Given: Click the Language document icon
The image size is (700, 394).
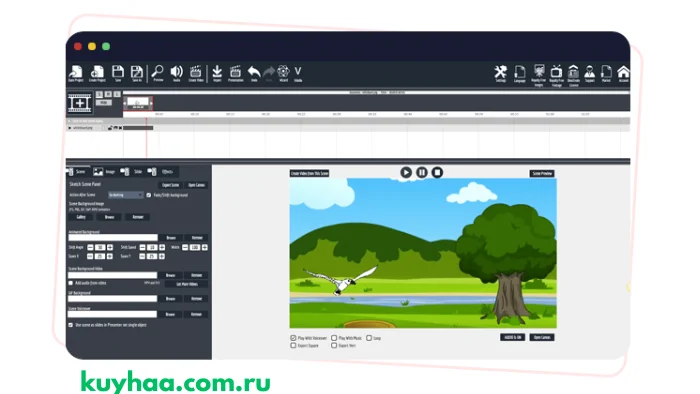Looking at the screenshot, I should 520,74.
